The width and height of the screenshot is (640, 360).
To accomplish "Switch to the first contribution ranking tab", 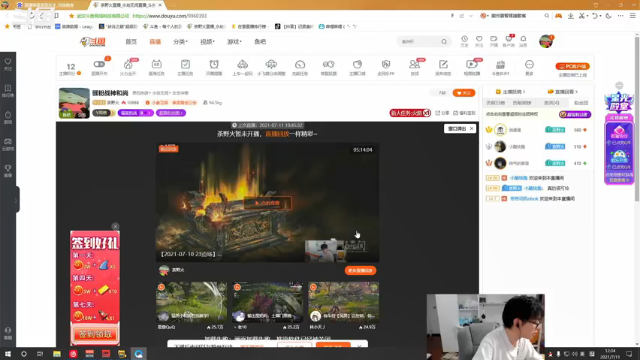I will coord(496,103).
